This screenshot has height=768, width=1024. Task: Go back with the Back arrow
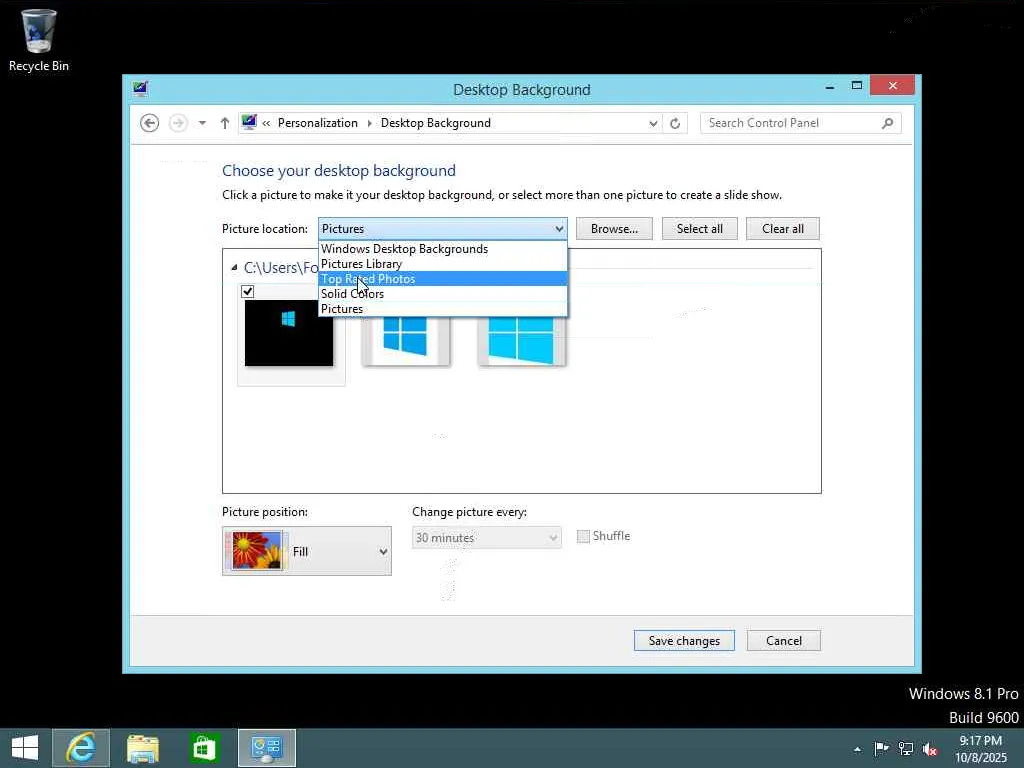(150, 123)
